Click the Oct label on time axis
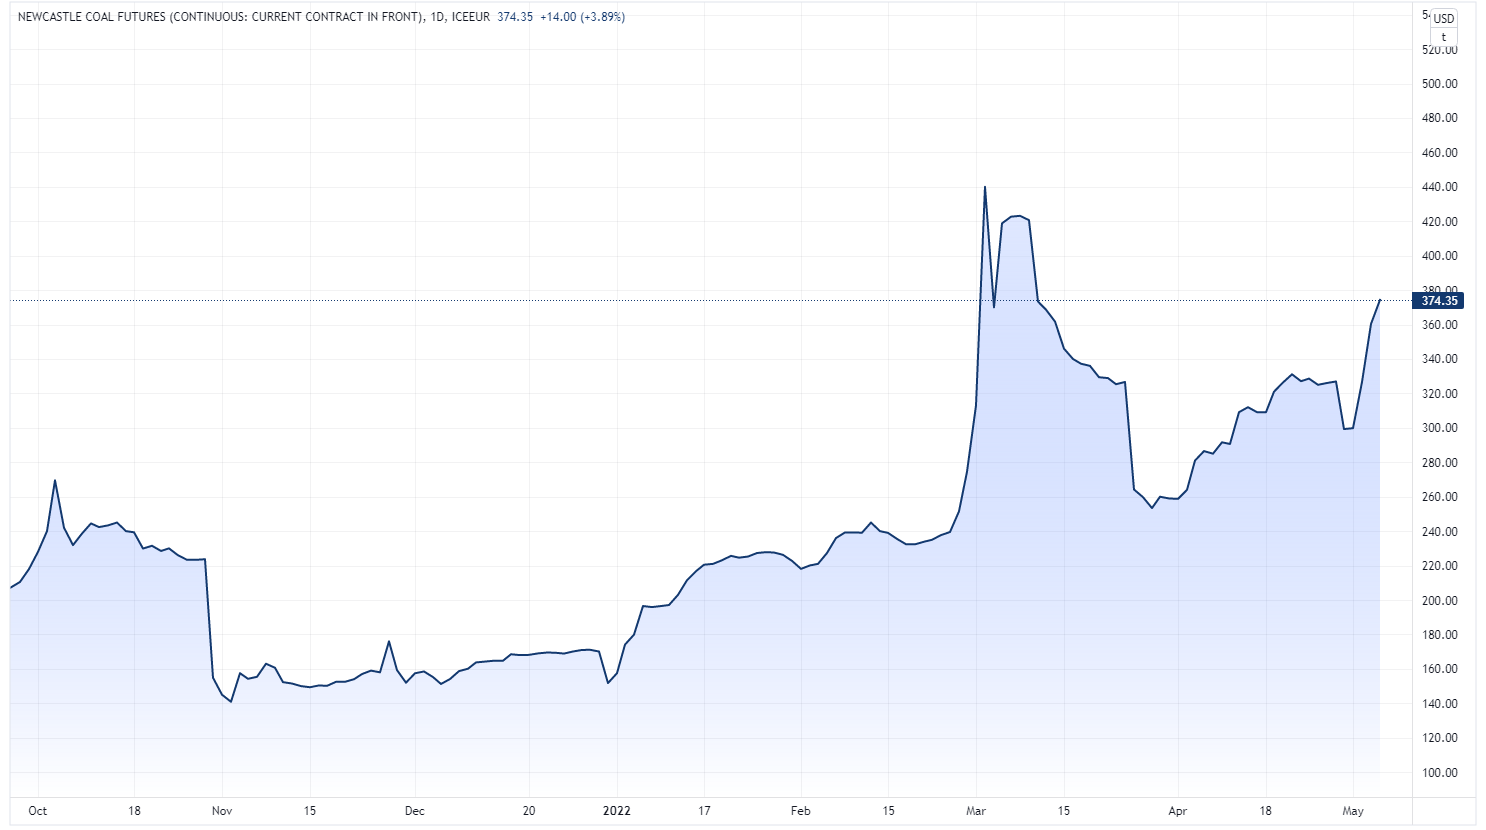The height and width of the screenshot is (830, 1486). [38, 811]
